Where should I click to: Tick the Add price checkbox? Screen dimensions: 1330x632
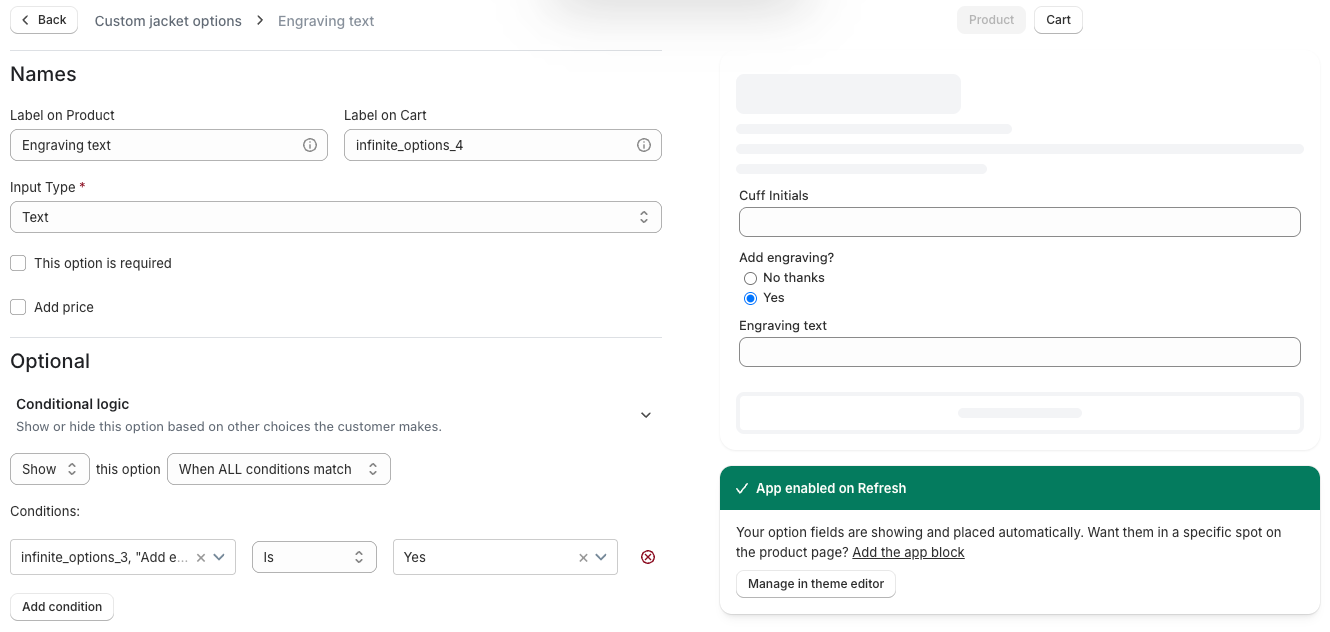pos(18,307)
